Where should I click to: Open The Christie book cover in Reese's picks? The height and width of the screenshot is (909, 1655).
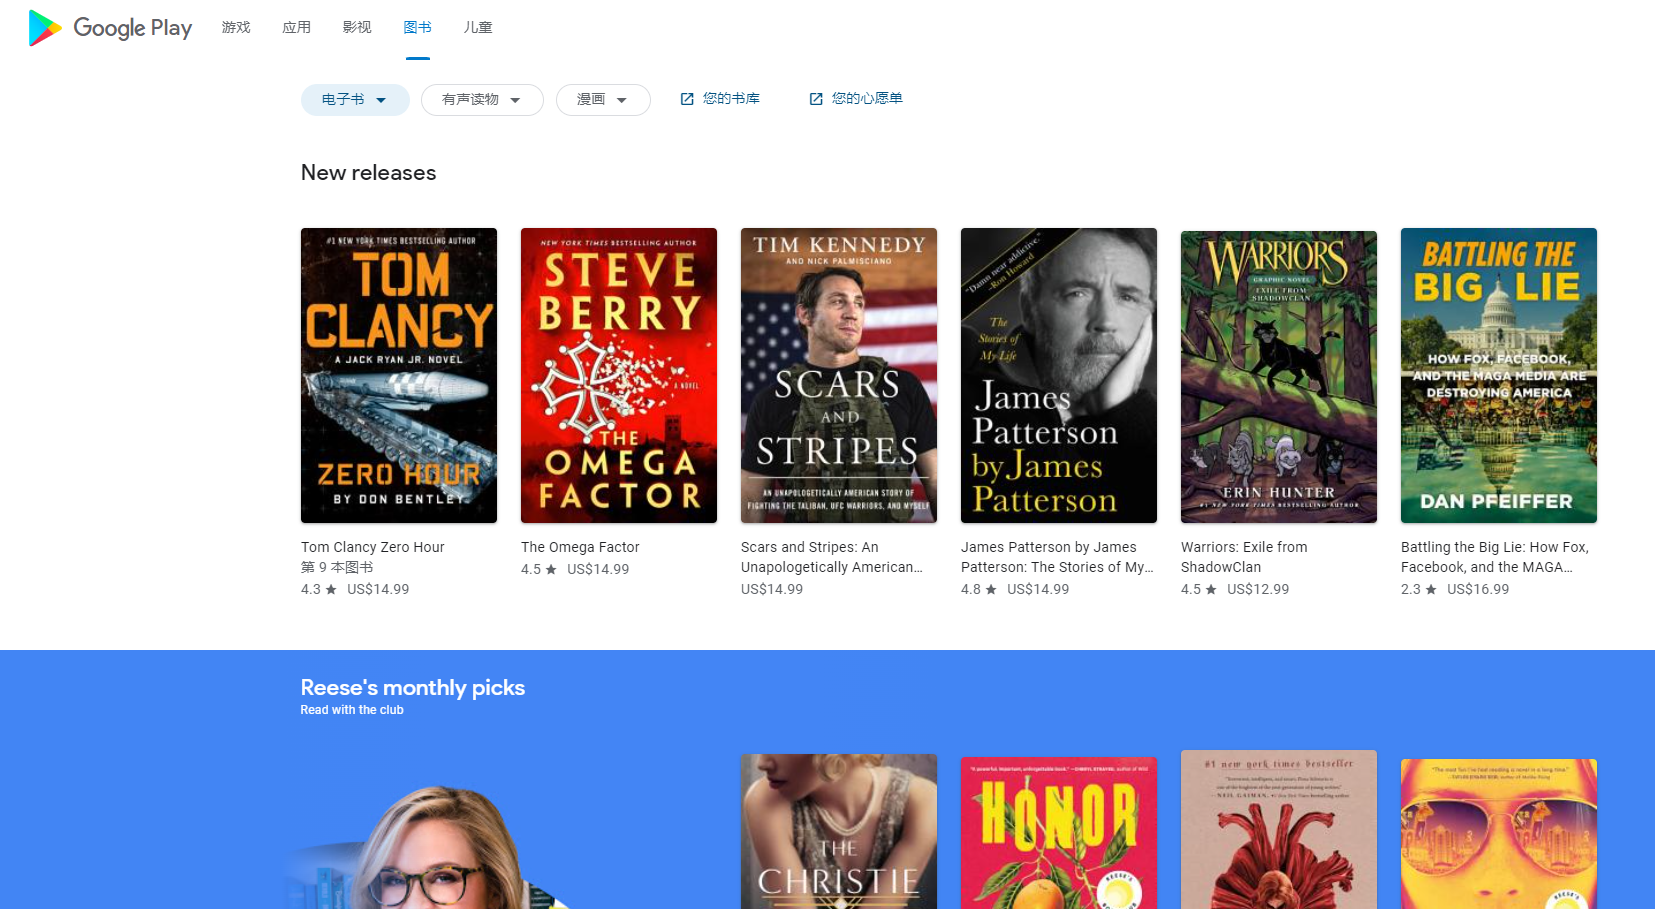(839, 832)
